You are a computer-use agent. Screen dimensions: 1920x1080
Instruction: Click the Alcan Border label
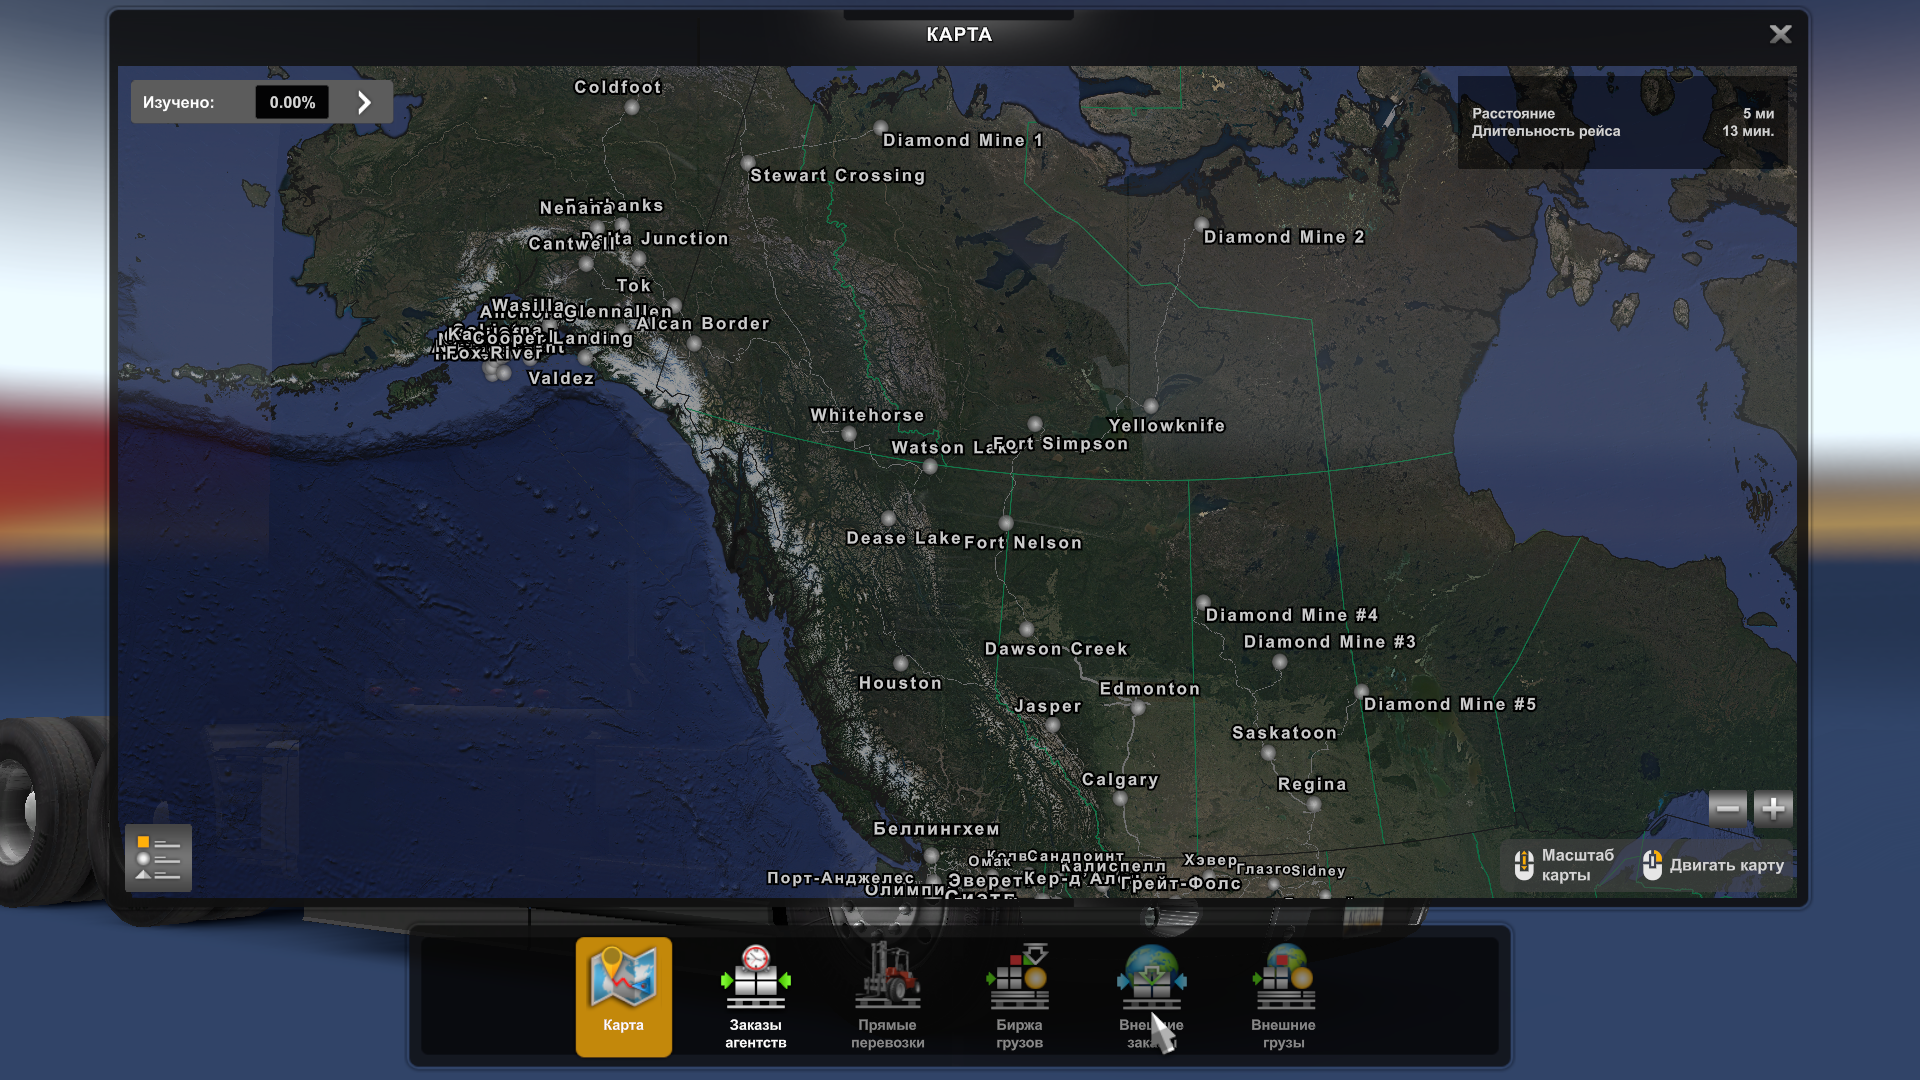tap(703, 323)
